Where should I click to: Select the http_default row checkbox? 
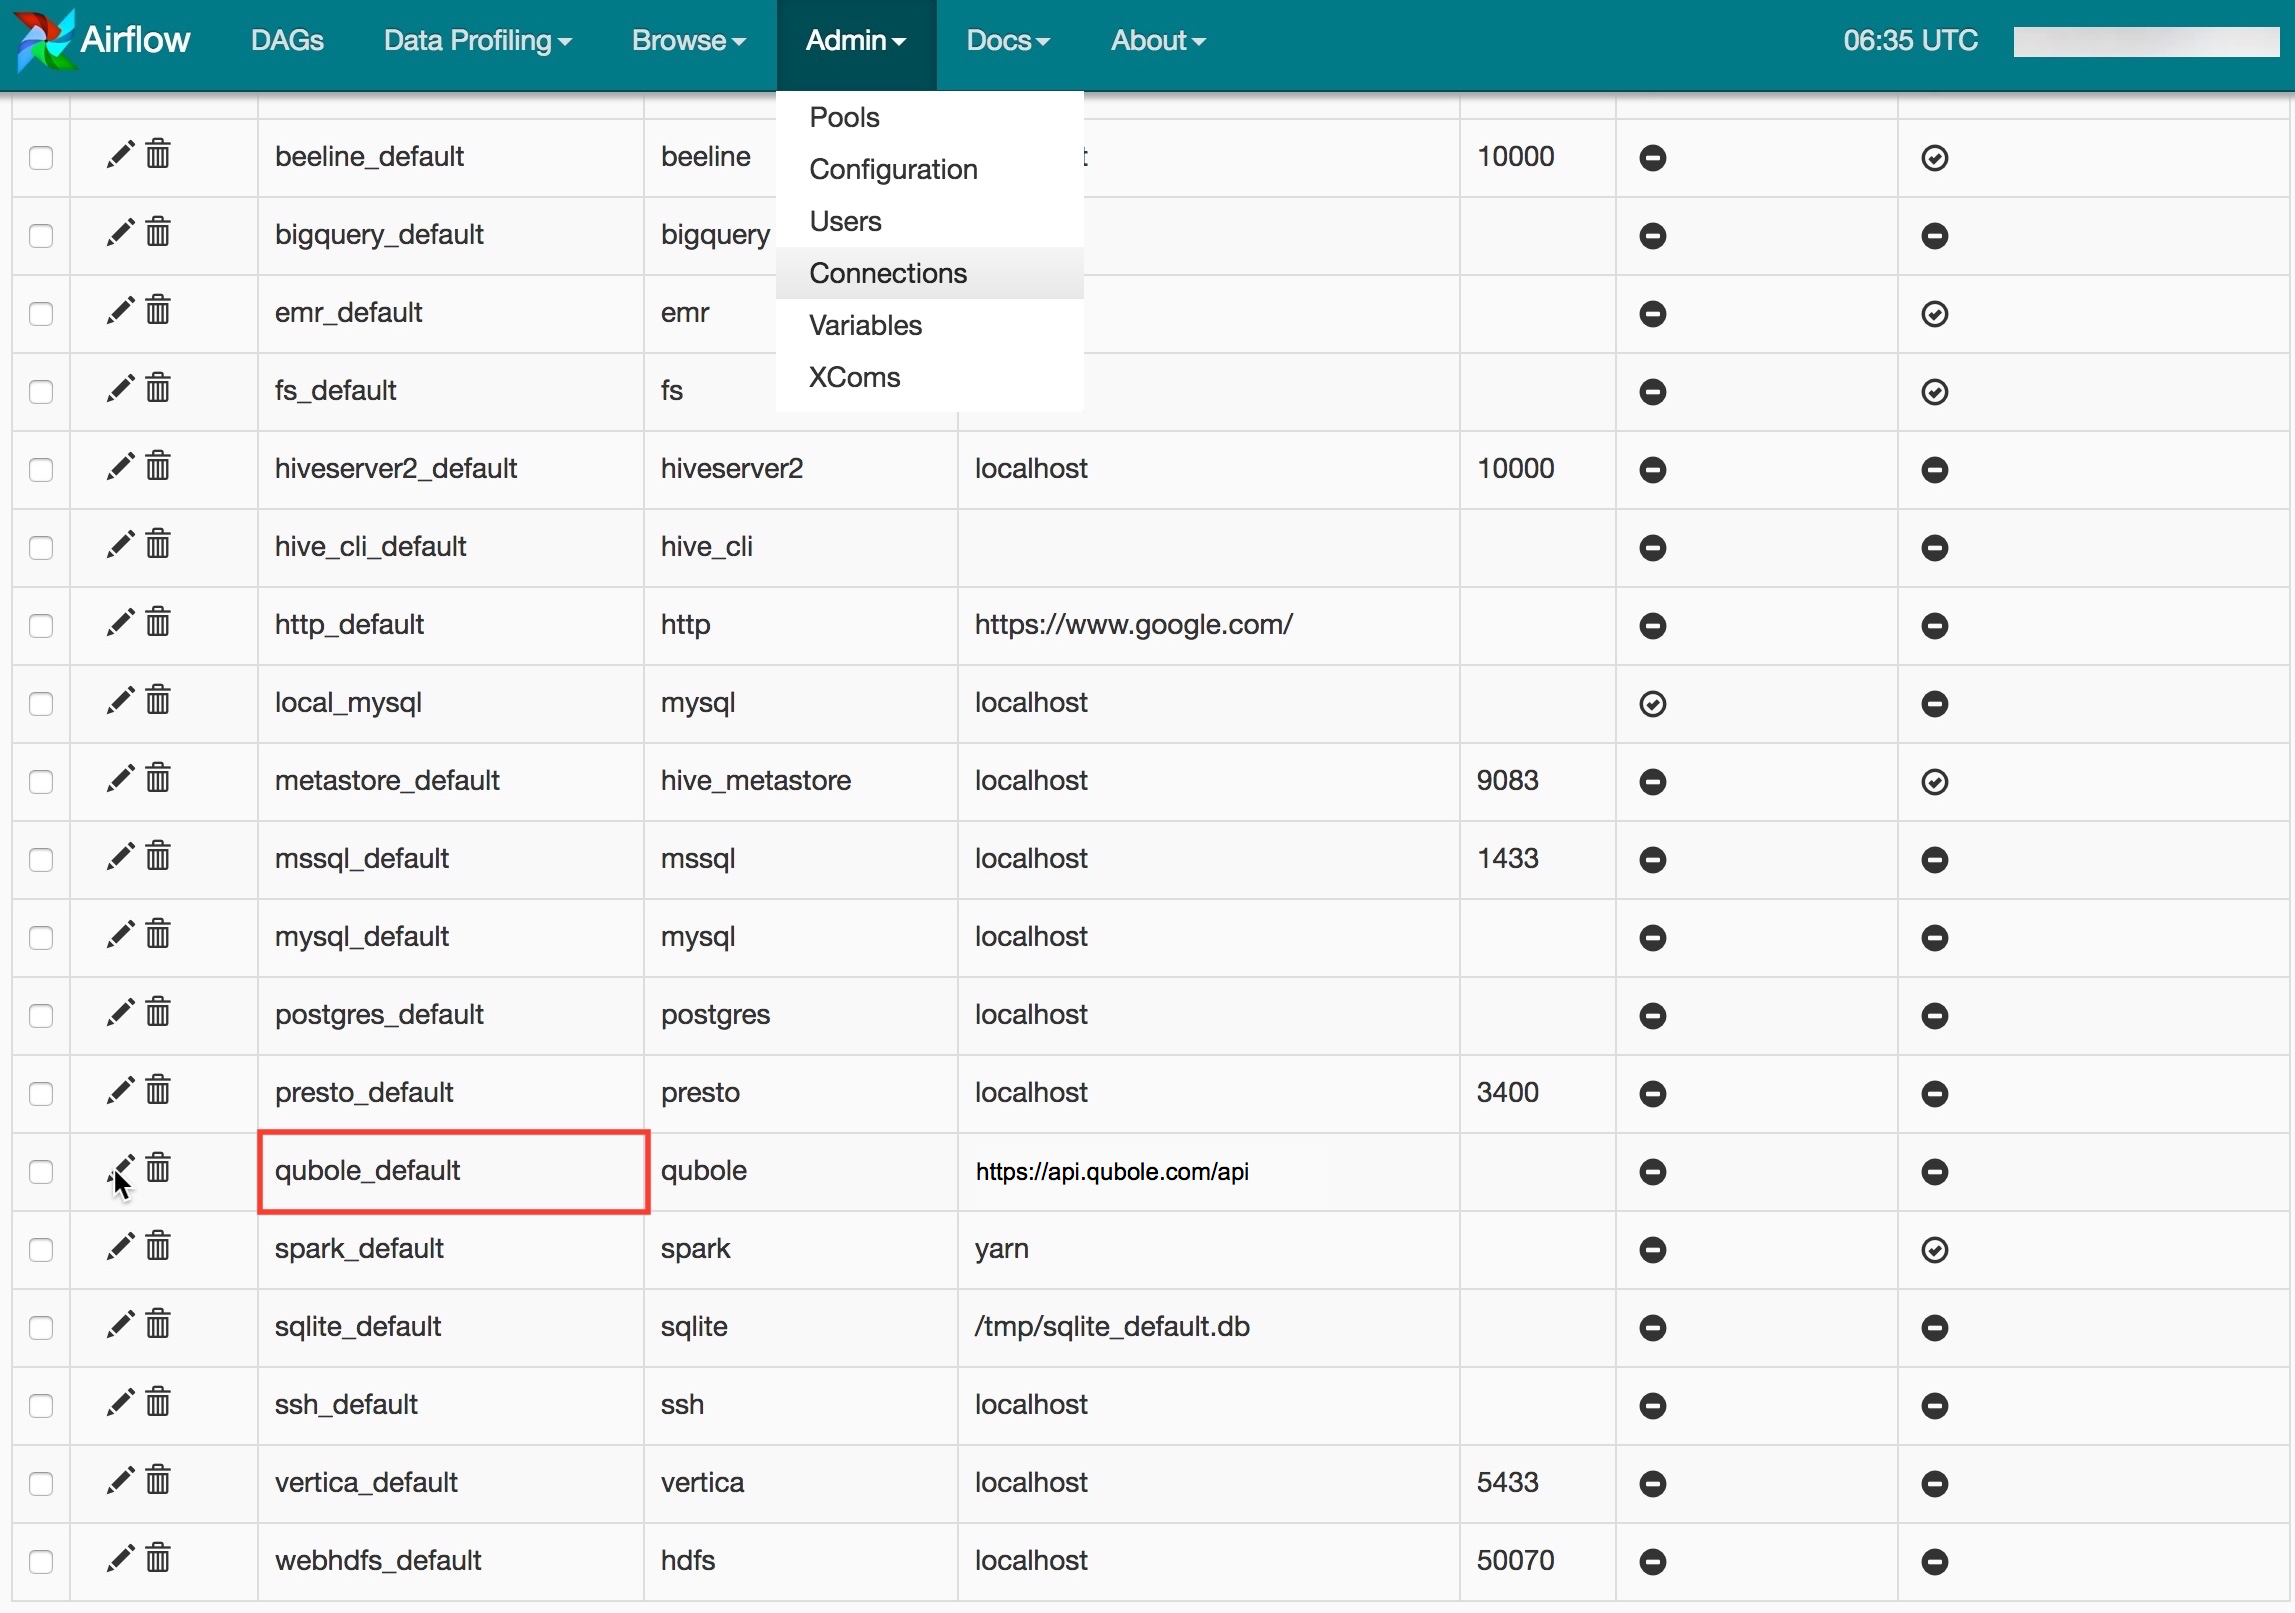41,626
